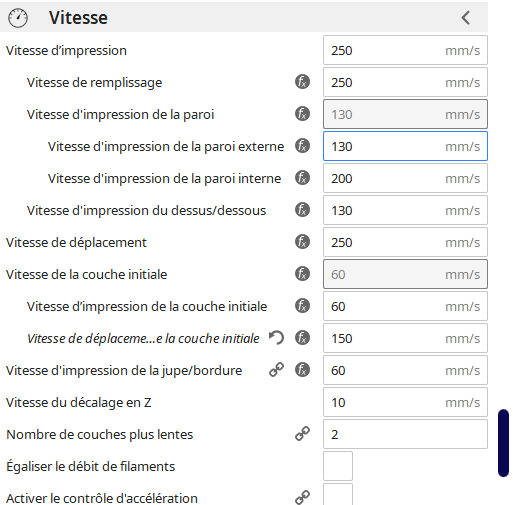Viewport: 513px width, 505px height.
Task: Click the link icon beside acceleration control
Action: [302, 497]
